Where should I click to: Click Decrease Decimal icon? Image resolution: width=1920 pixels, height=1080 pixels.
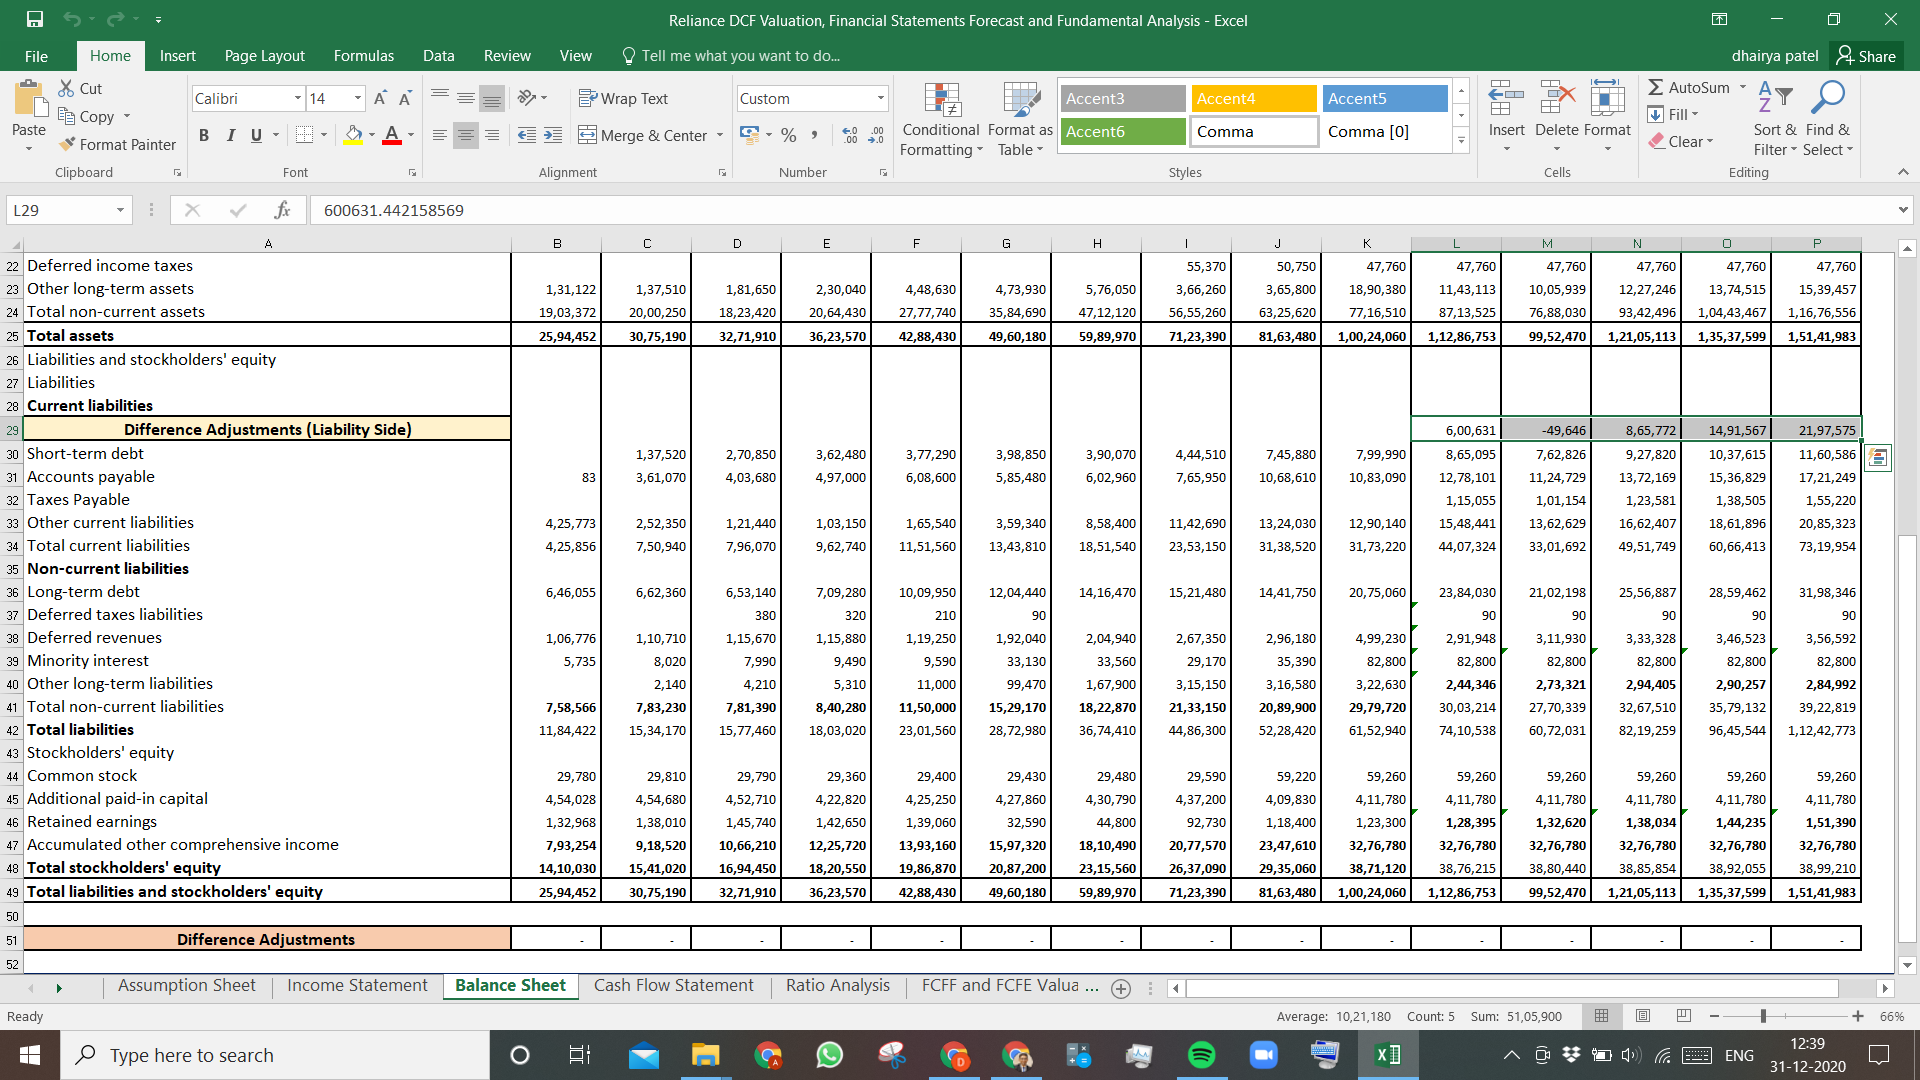[876, 135]
